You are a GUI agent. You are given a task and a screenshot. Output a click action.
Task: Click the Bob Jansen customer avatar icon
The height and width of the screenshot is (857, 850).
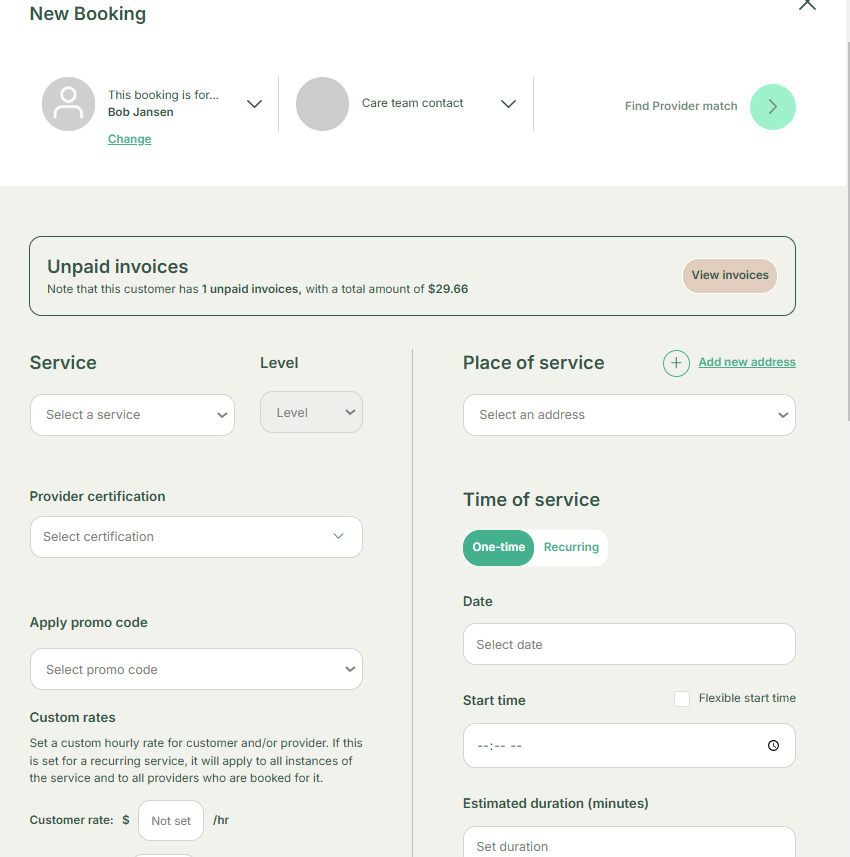tap(68, 104)
